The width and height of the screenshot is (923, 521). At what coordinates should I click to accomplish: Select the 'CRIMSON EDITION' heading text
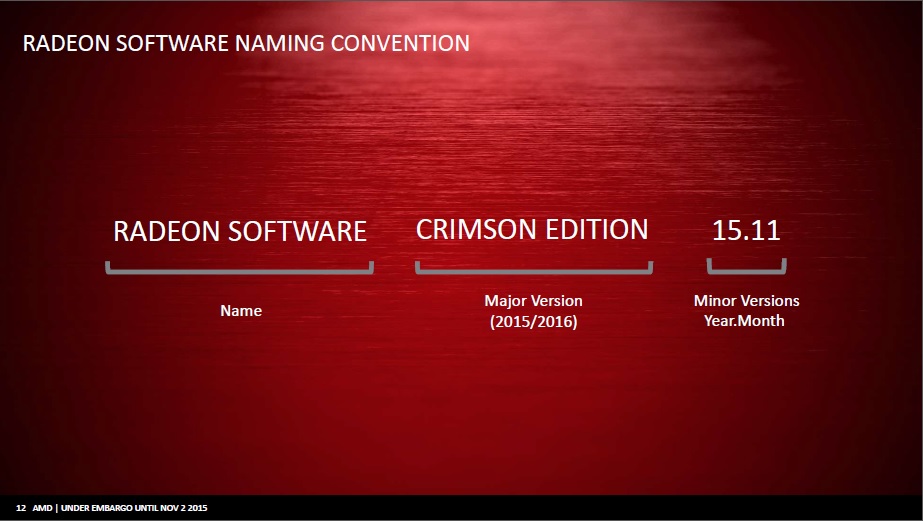click(532, 229)
